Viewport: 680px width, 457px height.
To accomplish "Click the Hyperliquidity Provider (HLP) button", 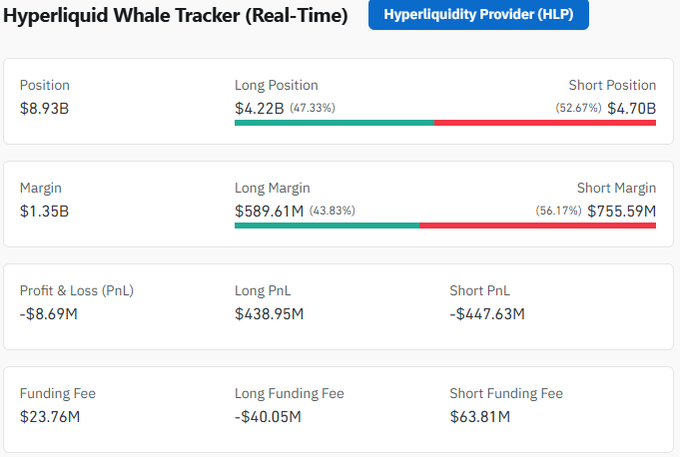I will pos(478,14).
